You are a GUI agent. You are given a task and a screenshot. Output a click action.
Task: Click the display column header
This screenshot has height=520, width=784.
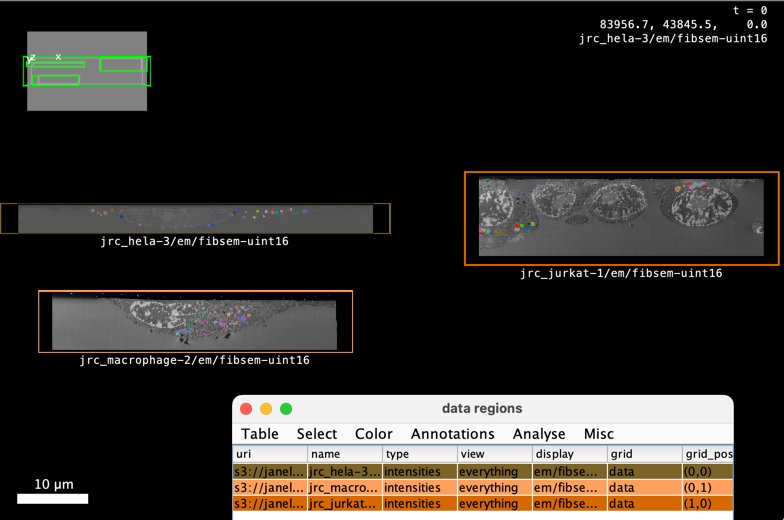click(568, 454)
